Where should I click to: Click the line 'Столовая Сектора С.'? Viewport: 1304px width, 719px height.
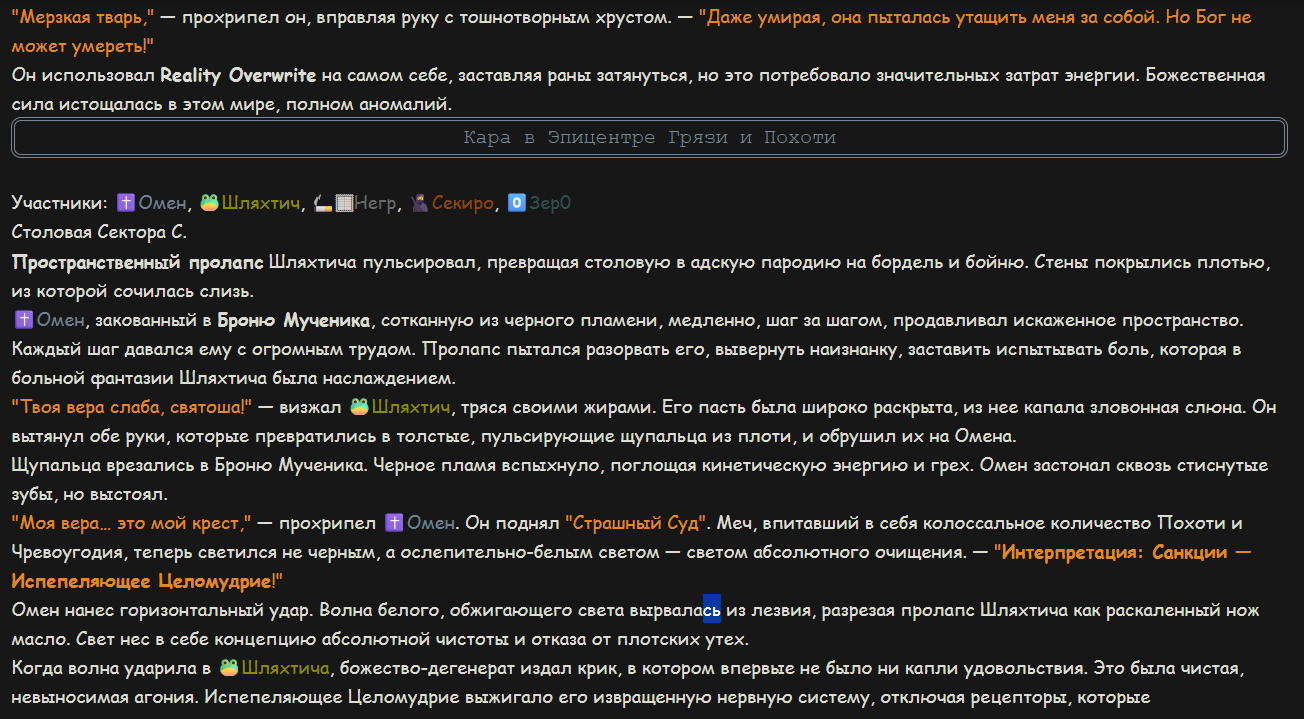[99, 233]
